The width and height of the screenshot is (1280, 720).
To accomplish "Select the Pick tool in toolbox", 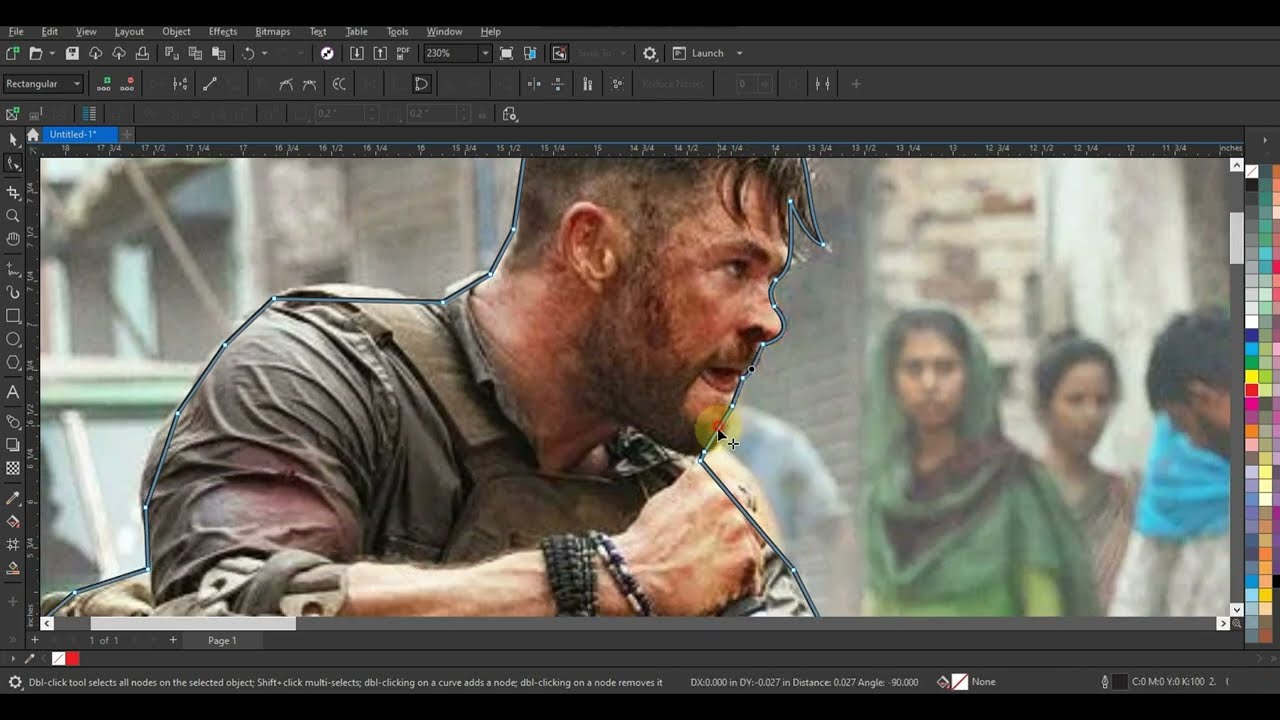I will point(13,139).
